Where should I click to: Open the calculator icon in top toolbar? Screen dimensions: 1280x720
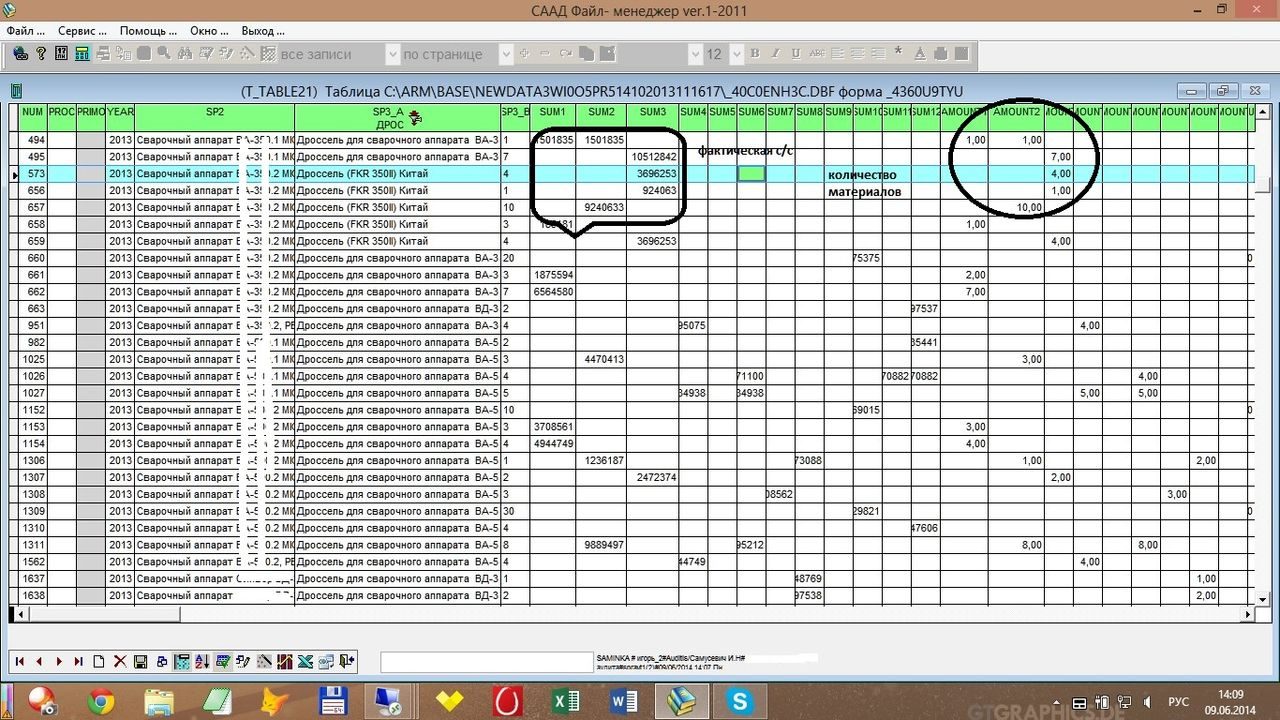point(82,54)
